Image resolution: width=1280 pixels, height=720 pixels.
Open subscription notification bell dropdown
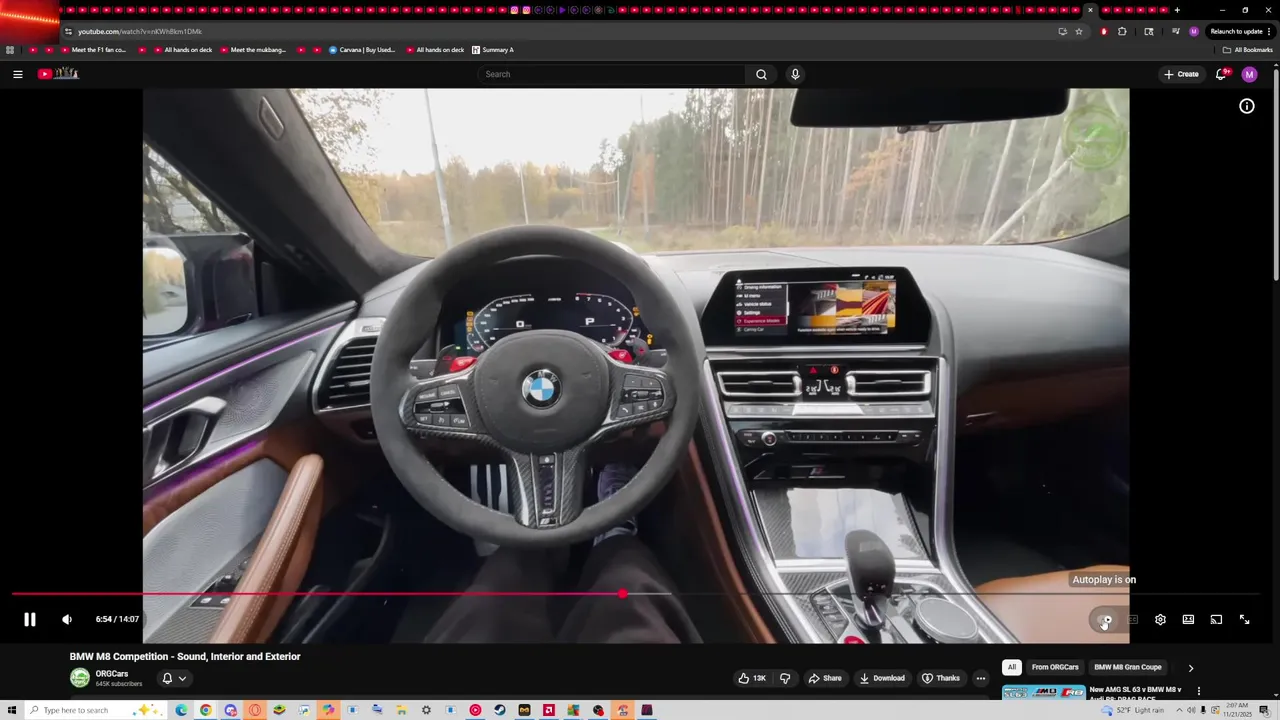click(174, 678)
